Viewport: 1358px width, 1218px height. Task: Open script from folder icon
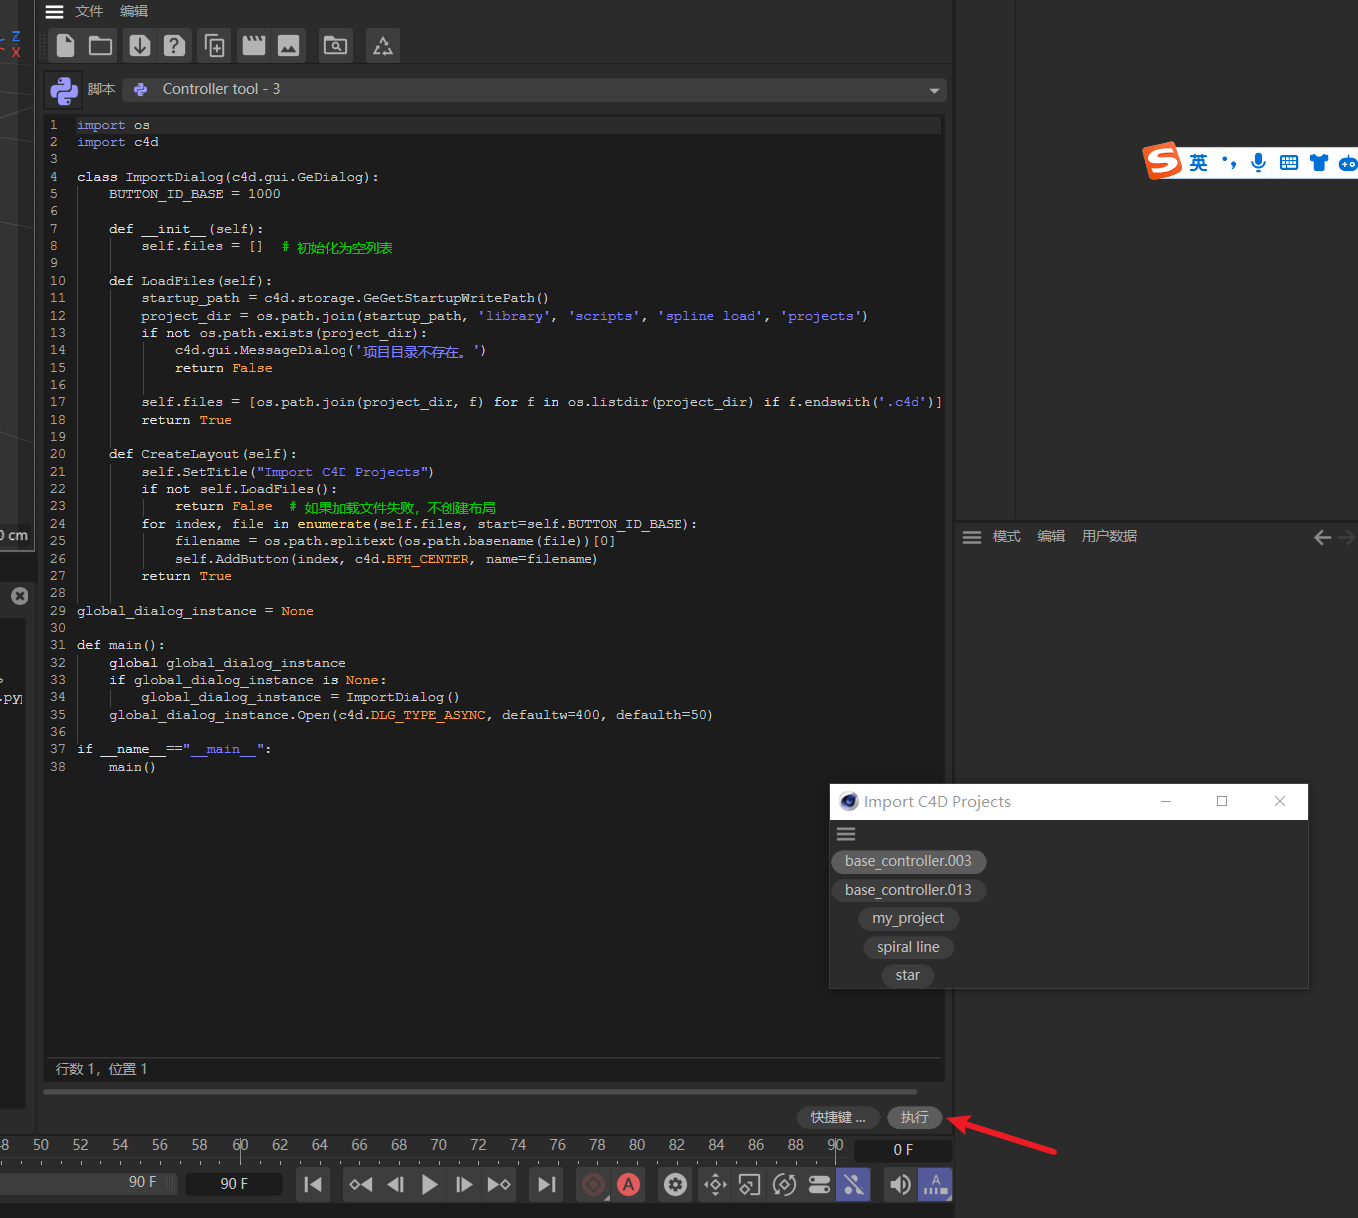coord(100,45)
